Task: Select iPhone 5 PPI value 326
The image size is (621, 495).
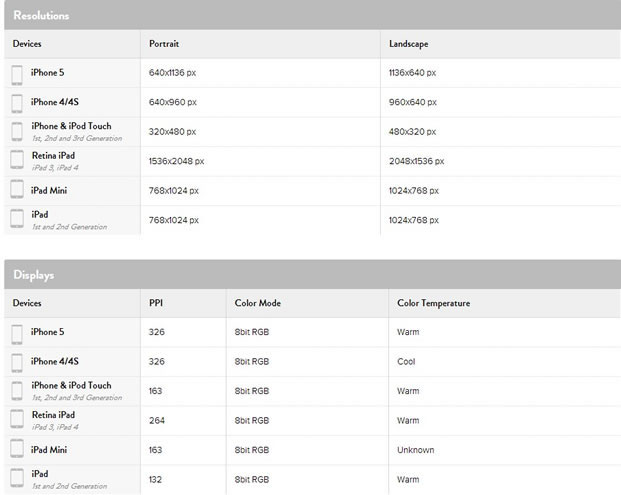Action: [157, 332]
